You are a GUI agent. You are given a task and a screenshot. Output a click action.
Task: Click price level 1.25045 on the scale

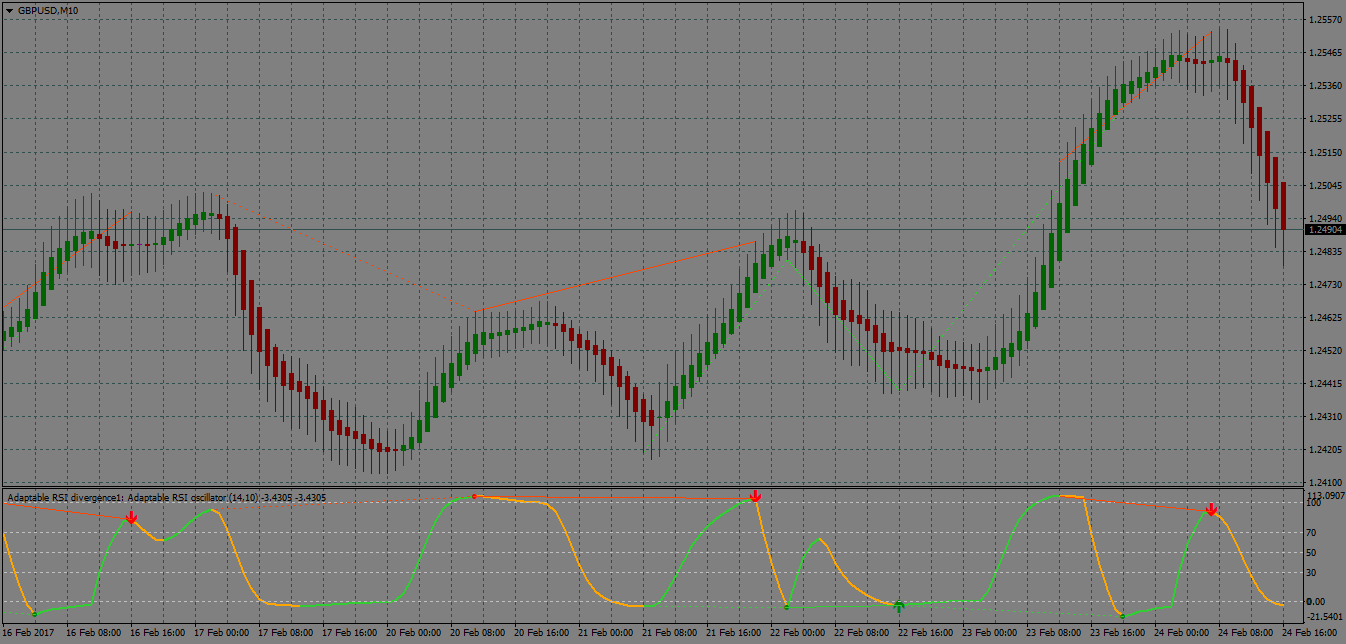pos(1325,186)
